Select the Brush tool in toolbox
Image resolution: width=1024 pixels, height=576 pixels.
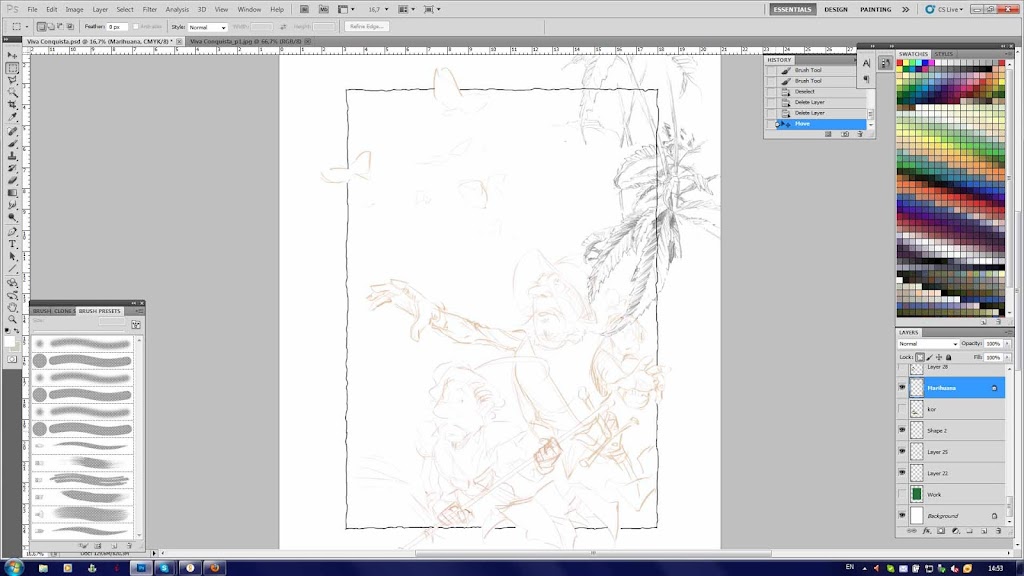pyautogui.click(x=12, y=144)
